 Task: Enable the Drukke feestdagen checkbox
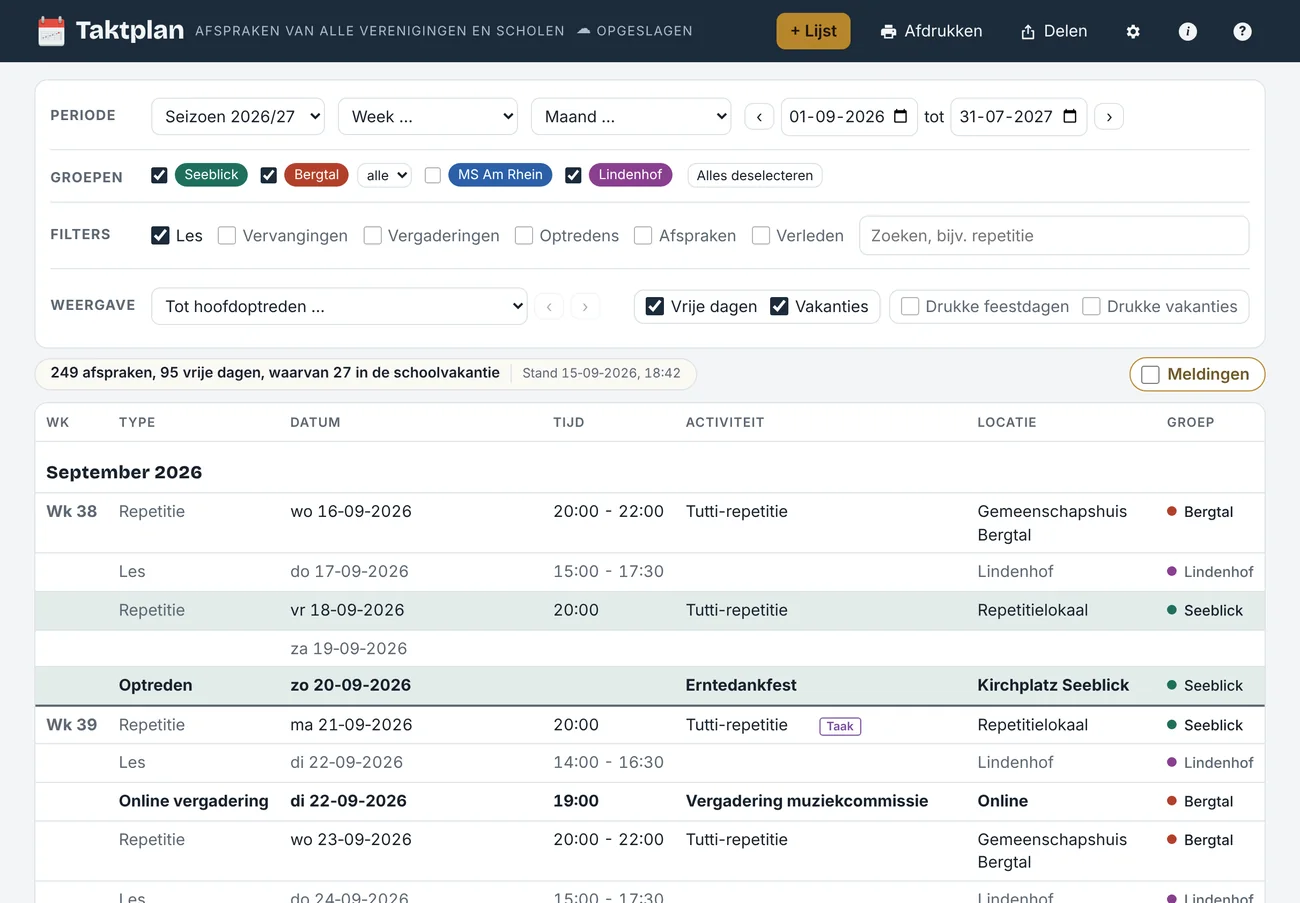(910, 307)
